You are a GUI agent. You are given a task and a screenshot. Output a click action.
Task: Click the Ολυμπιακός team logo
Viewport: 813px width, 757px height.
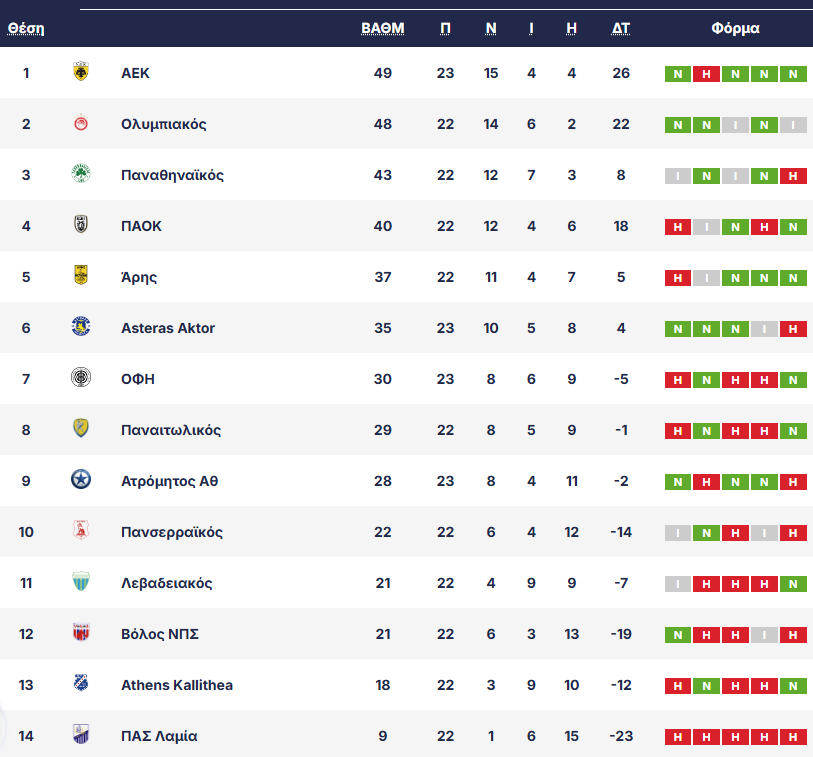pos(81,123)
